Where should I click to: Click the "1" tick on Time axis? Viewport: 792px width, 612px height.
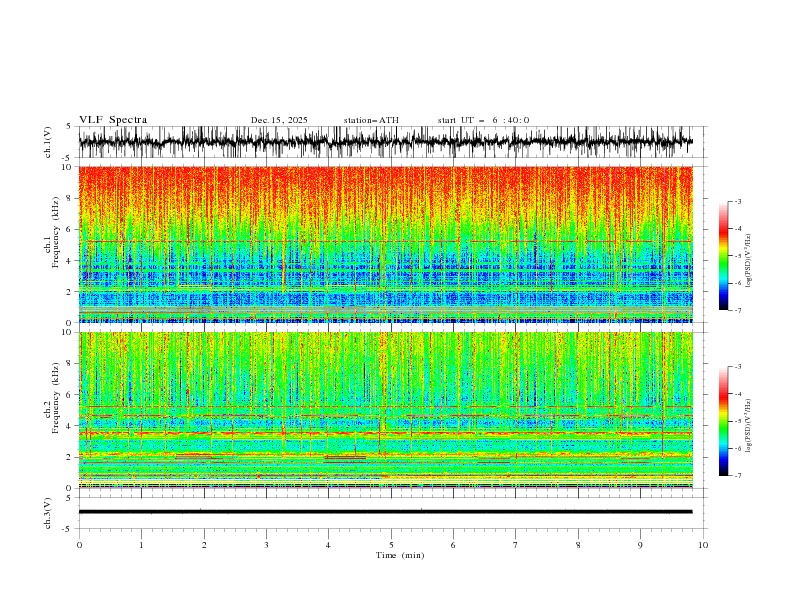[x=141, y=545]
